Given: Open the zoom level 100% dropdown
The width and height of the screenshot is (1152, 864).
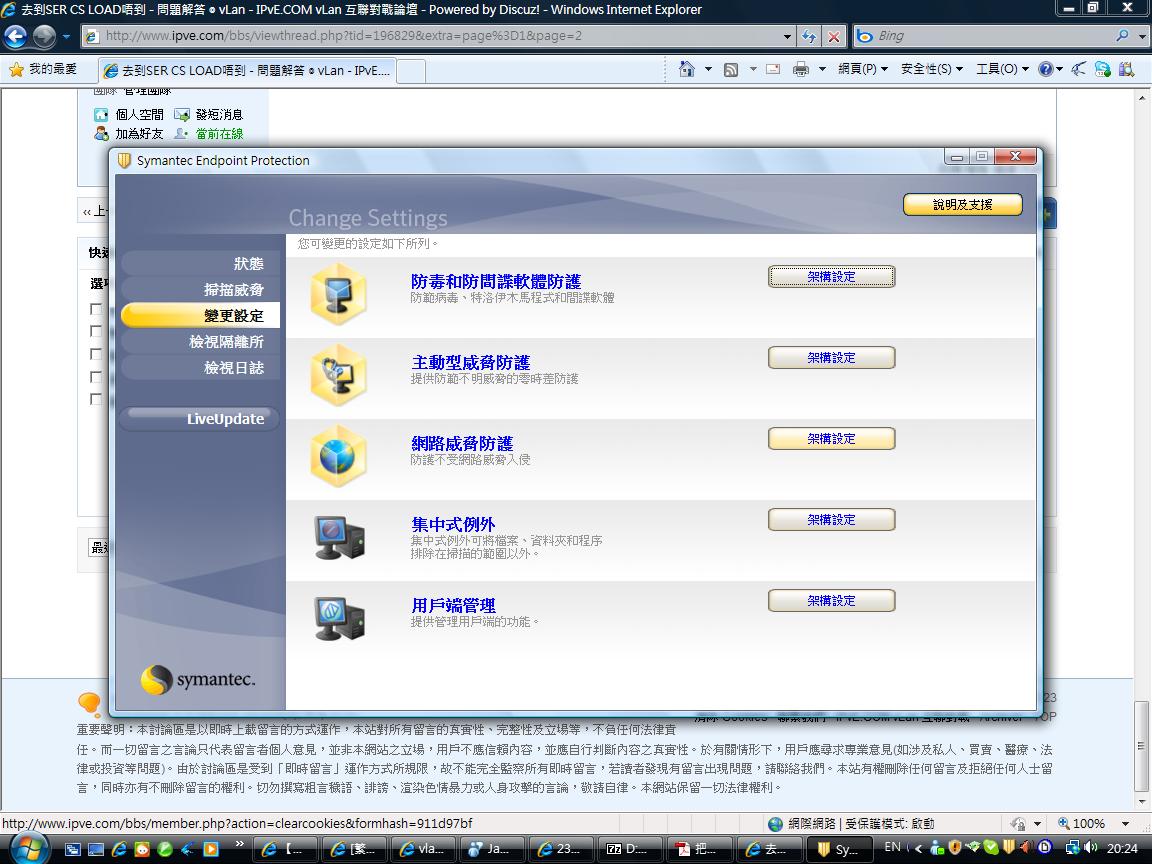Looking at the screenshot, I should [1125, 824].
